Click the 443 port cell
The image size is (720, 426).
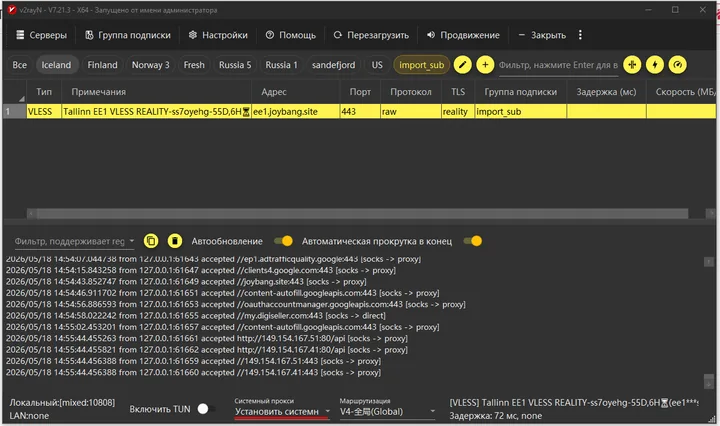360,112
